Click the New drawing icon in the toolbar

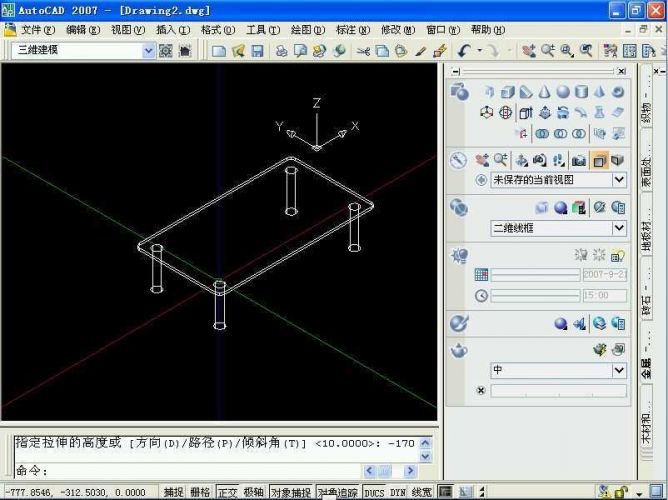tap(219, 50)
